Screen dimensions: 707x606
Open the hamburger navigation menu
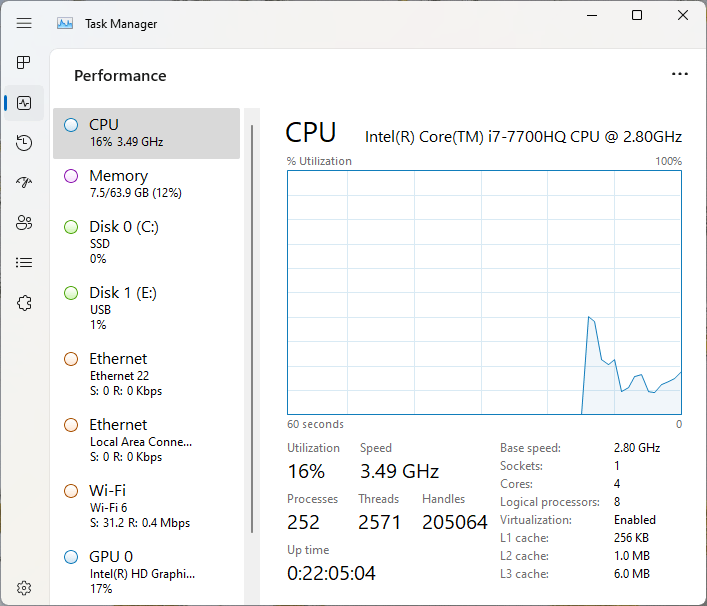(24, 23)
